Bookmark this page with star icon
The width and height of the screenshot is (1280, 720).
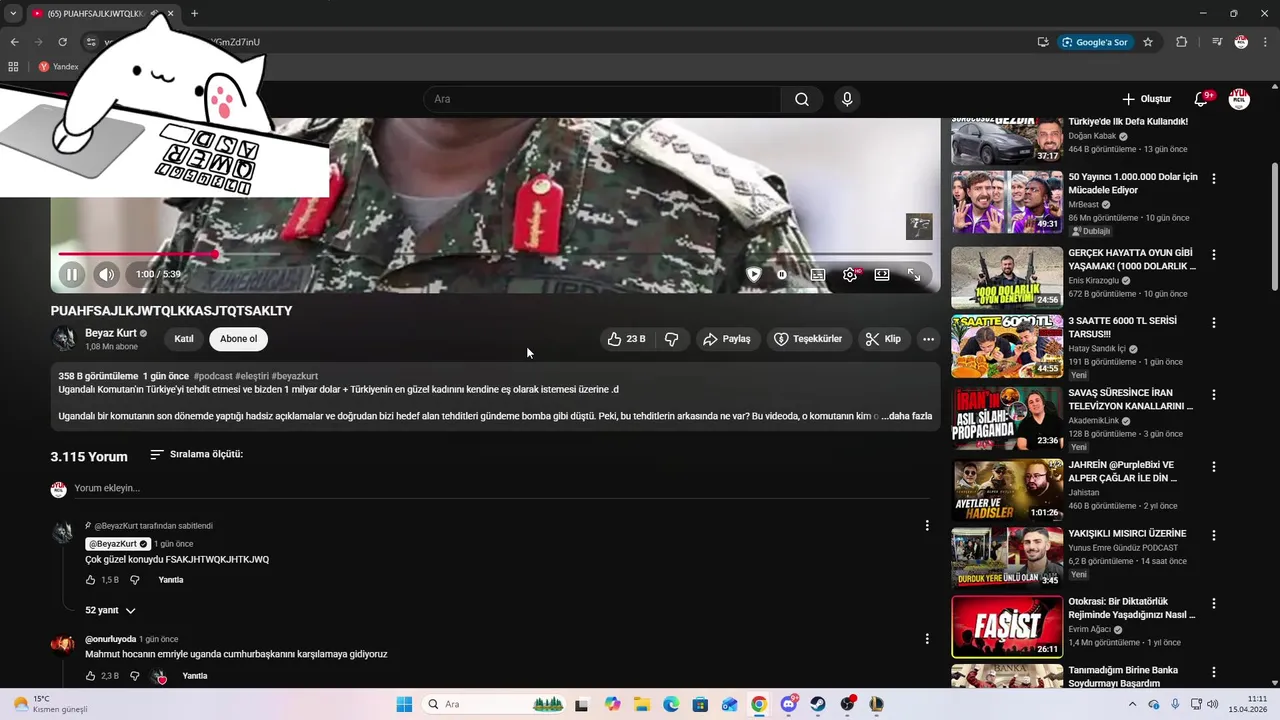pos(1148,42)
